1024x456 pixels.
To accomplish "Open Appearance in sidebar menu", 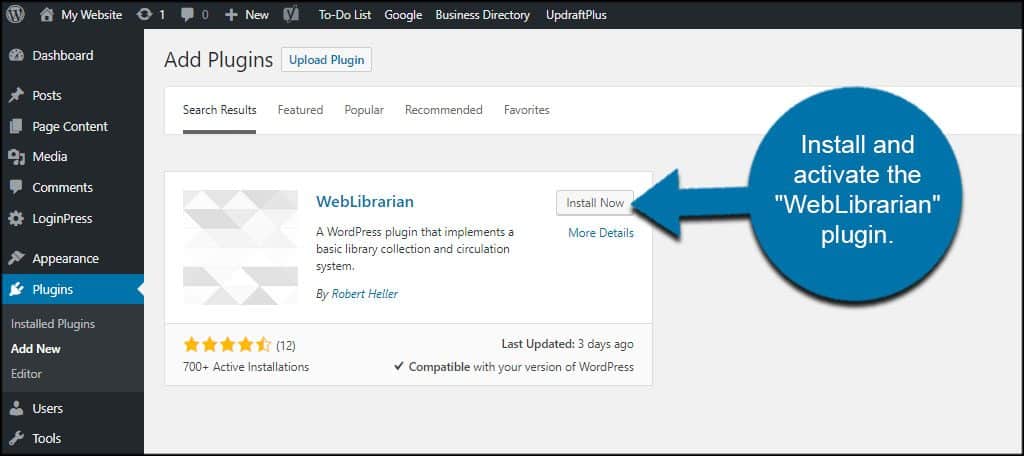I will pos(65,258).
